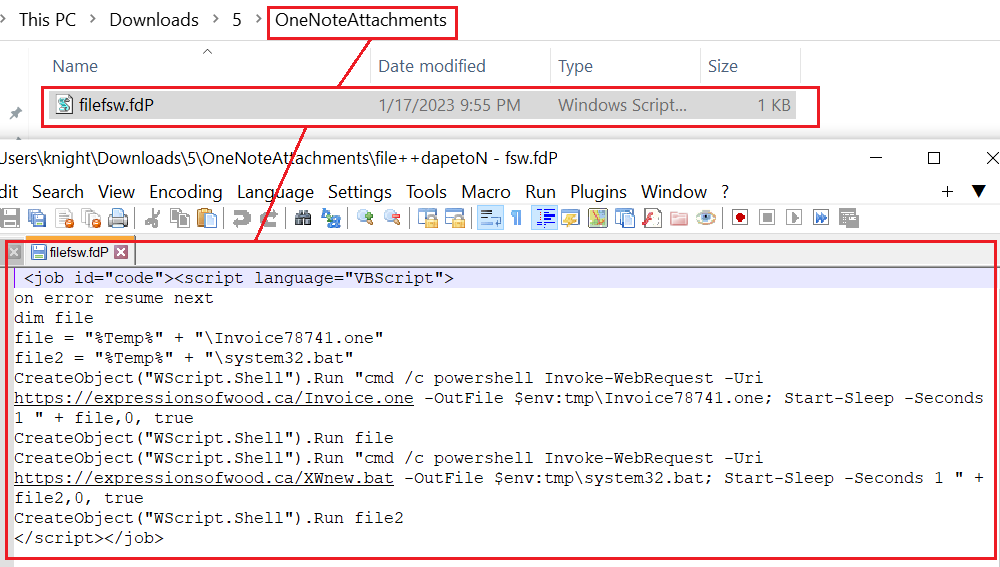Open Find with the binoculars icon
1000x567 pixels.
[303, 218]
